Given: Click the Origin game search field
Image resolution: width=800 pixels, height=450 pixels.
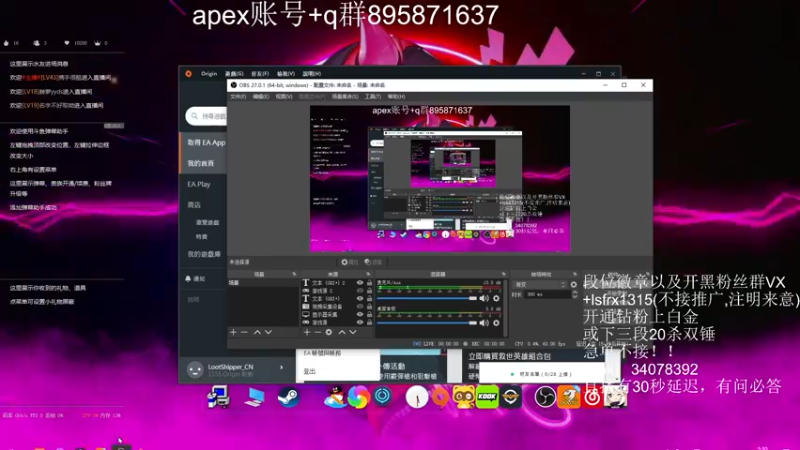Looking at the screenshot, I should point(208,116).
